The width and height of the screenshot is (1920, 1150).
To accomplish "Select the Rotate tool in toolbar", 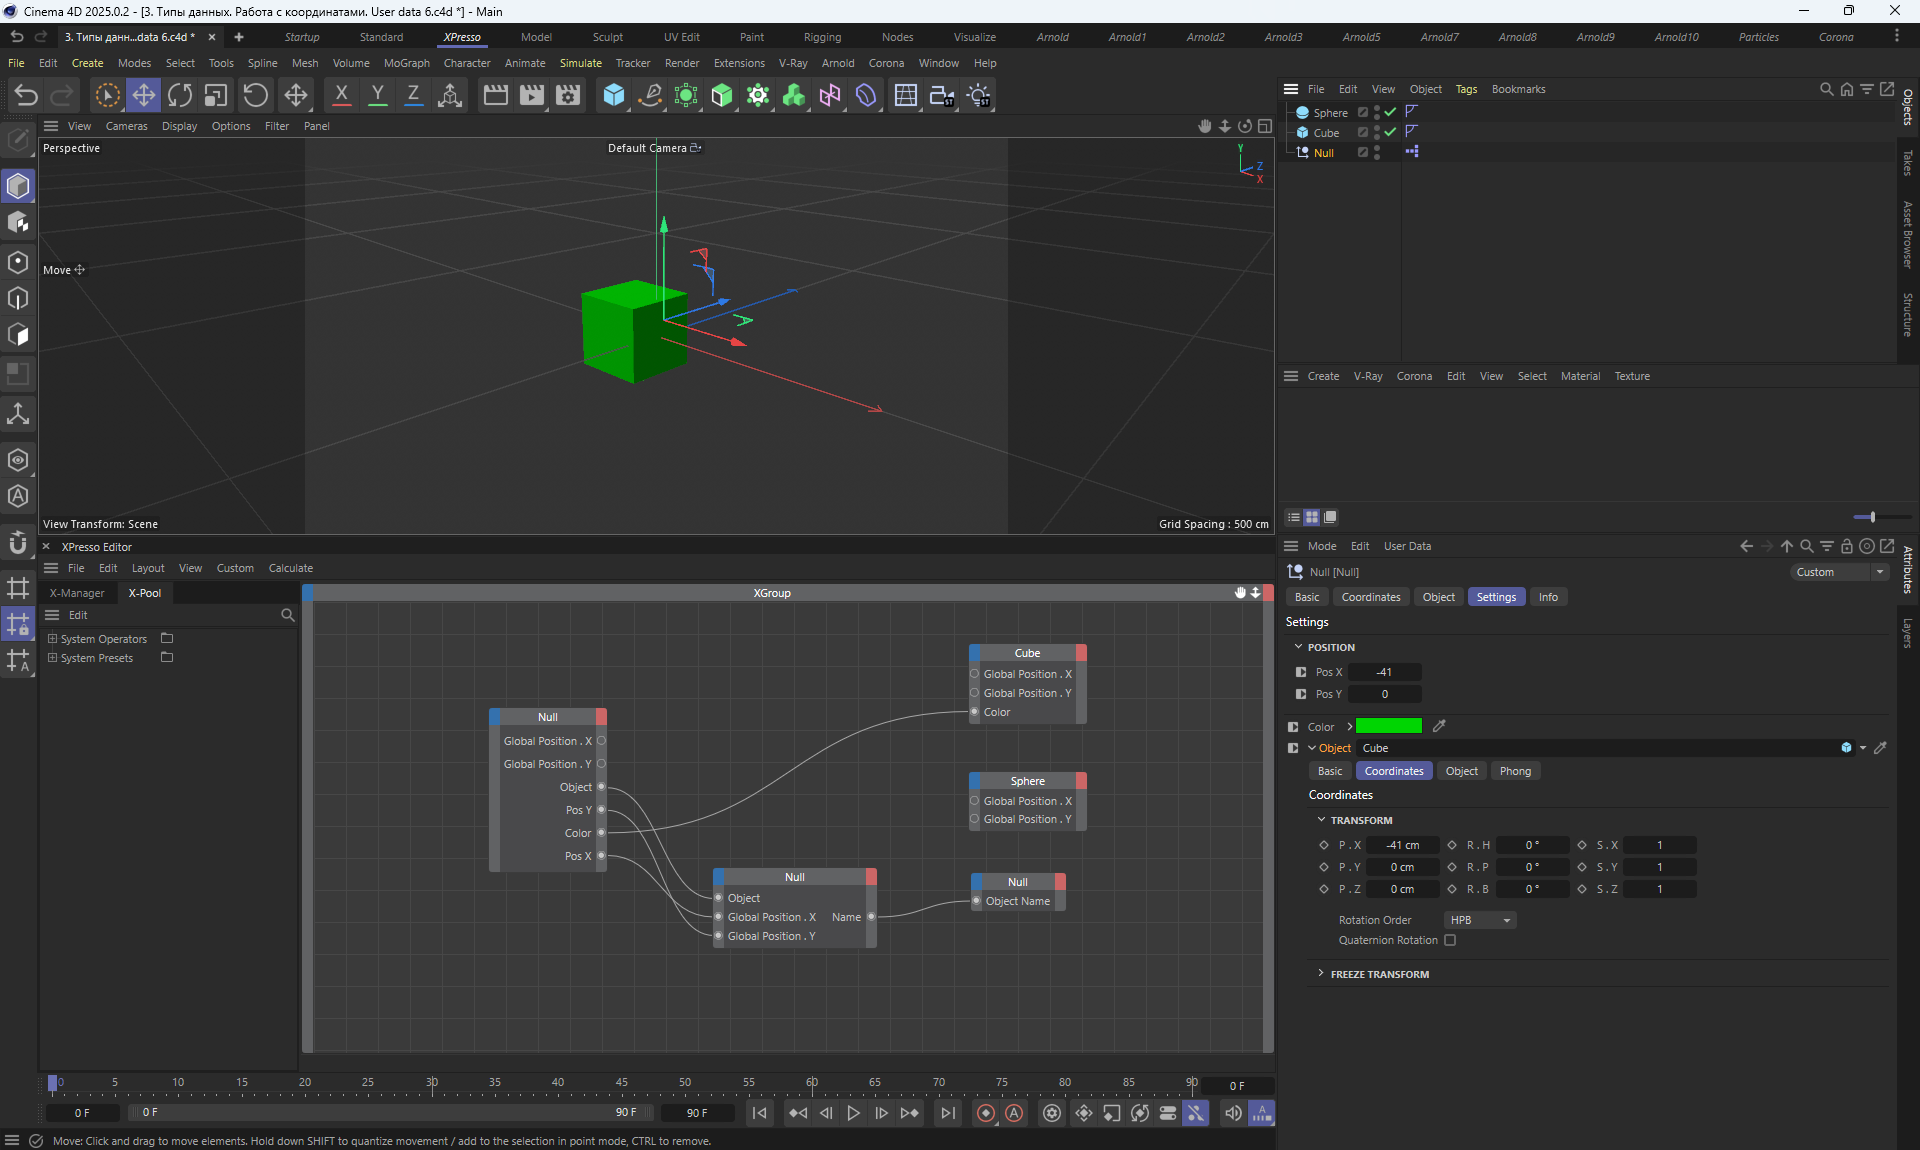I will (x=180, y=95).
